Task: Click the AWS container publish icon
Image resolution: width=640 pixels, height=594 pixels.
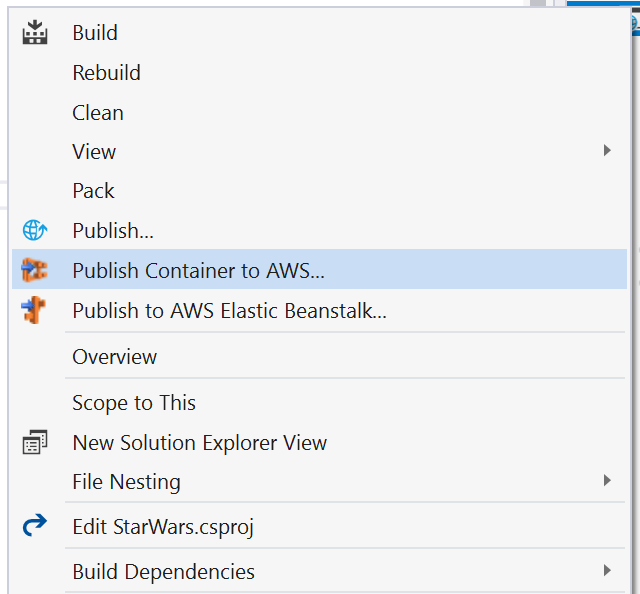Action: tap(35, 270)
